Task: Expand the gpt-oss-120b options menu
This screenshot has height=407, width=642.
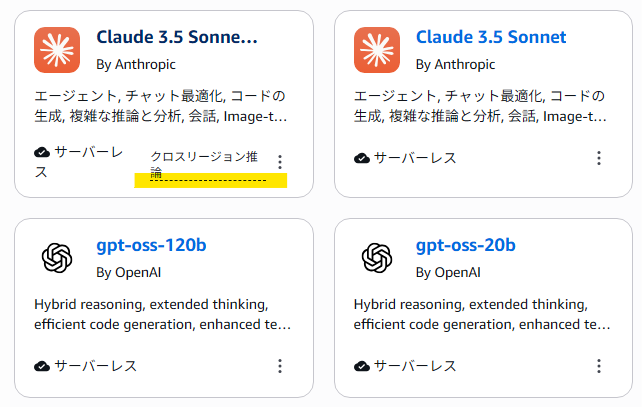Action: [x=280, y=366]
